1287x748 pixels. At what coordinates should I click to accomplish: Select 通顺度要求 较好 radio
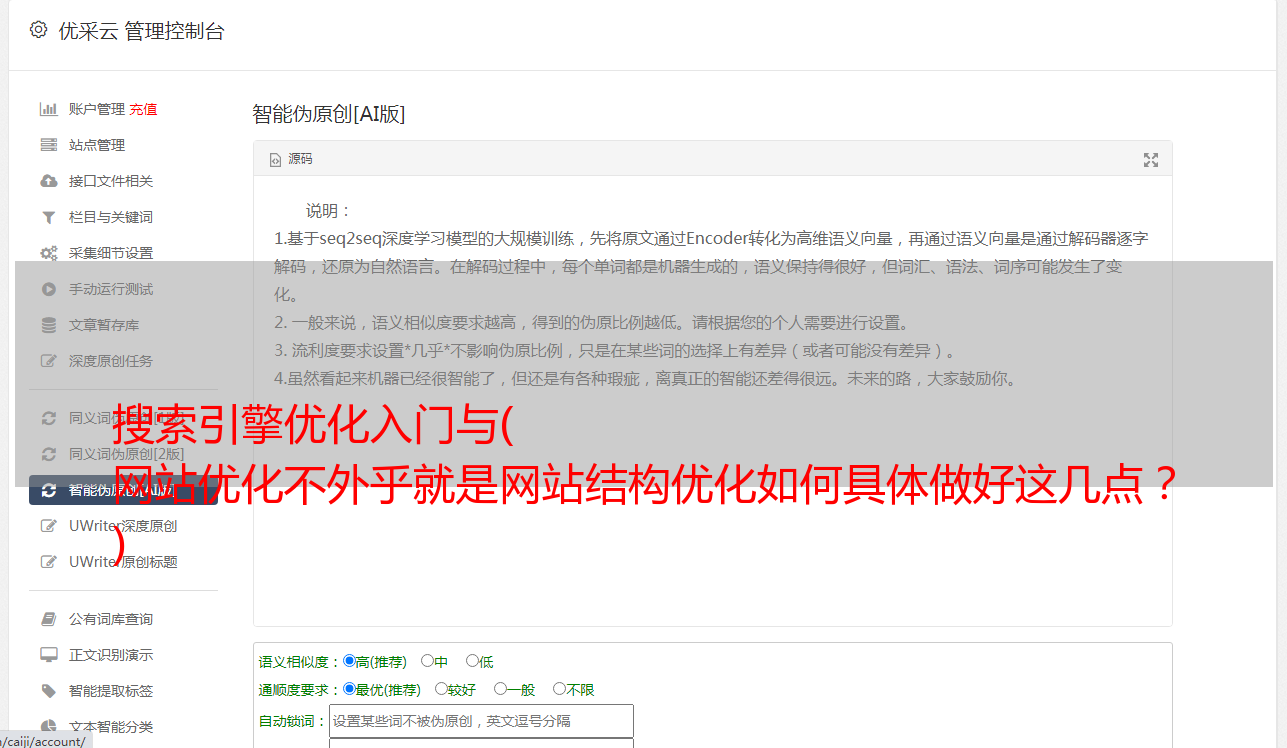point(441,689)
